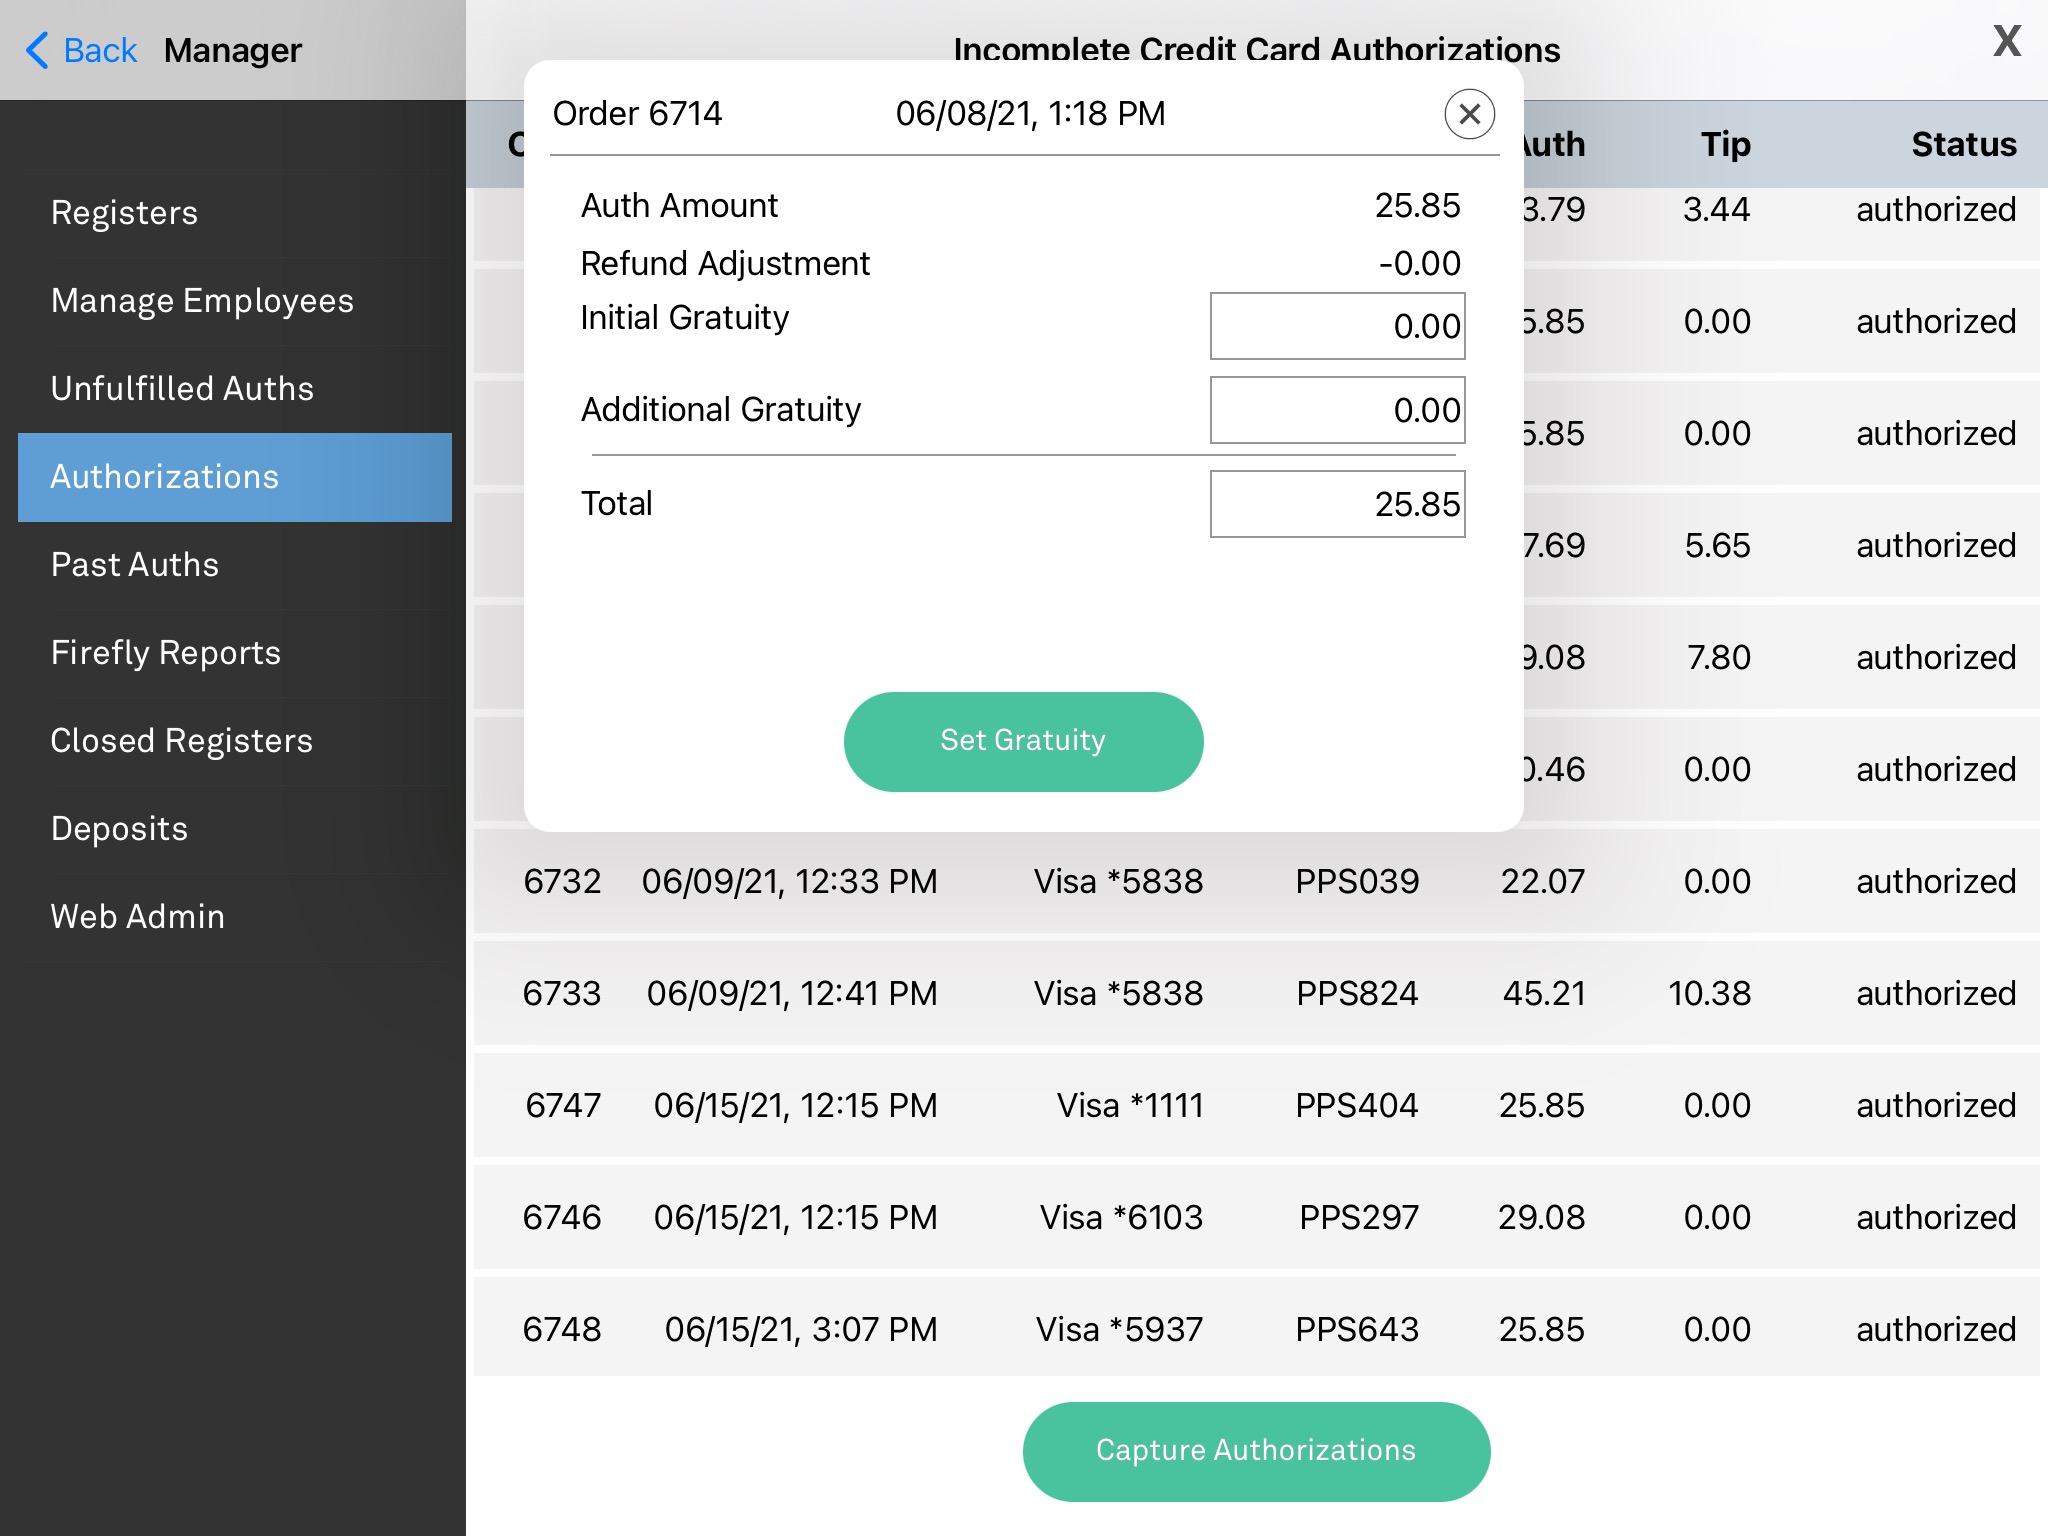Open Manage Employees section
The image size is (2048, 1536).
pyautogui.click(x=202, y=301)
